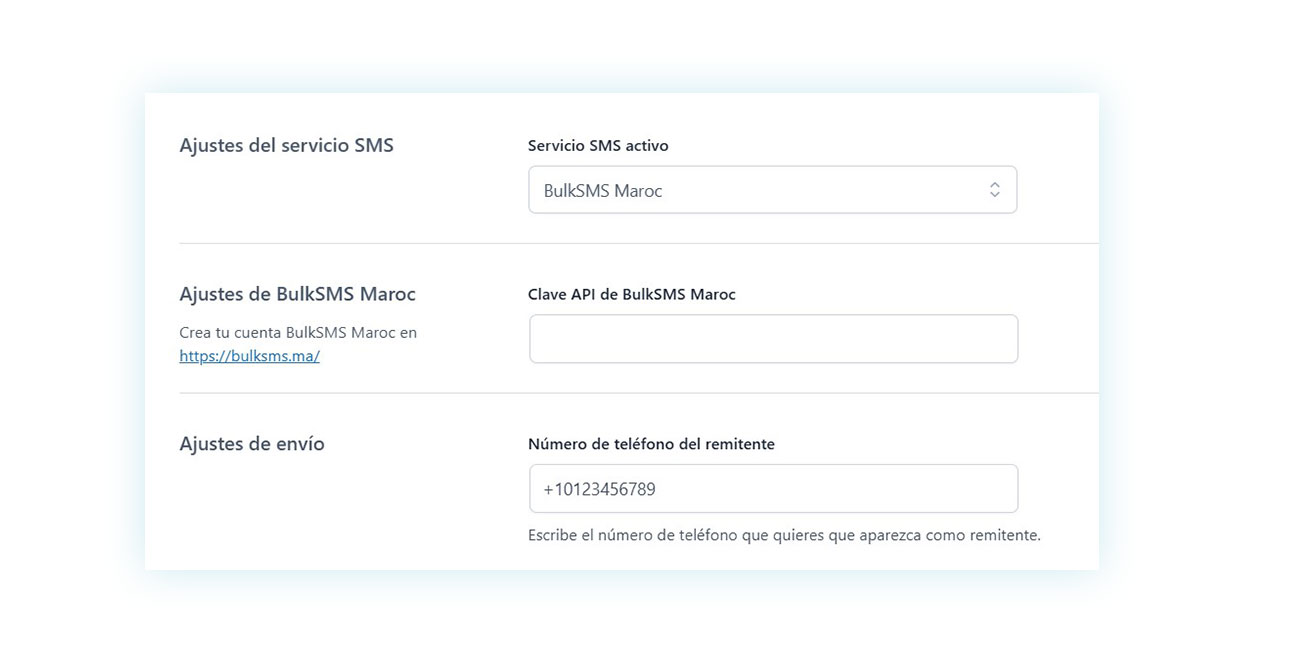Image resolution: width=1300 pixels, height=653 pixels.
Task: Click the 'Ajustes de envío' heading
Action: click(x=252, y=444)
